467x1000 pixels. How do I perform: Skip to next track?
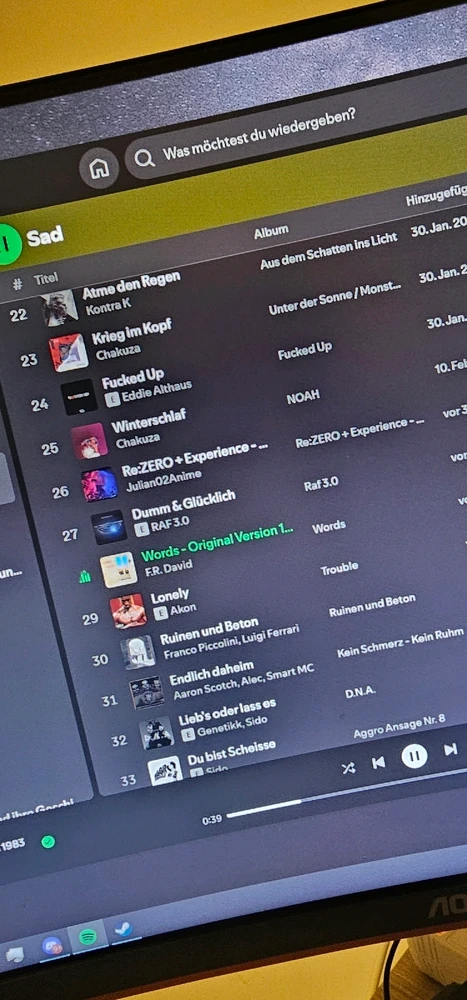(x=450, y=749)
